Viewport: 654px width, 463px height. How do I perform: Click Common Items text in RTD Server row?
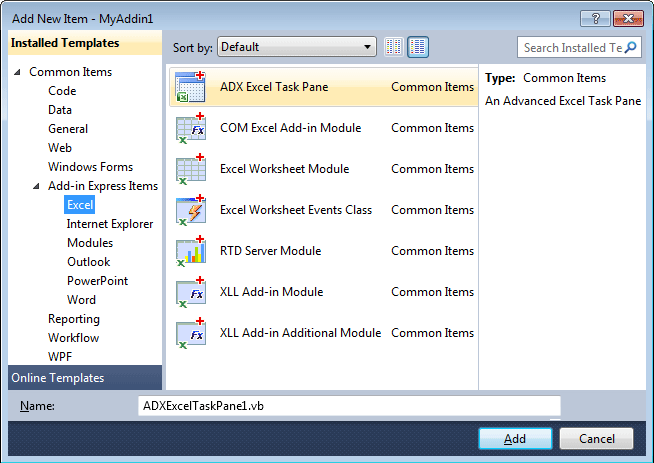433,251
